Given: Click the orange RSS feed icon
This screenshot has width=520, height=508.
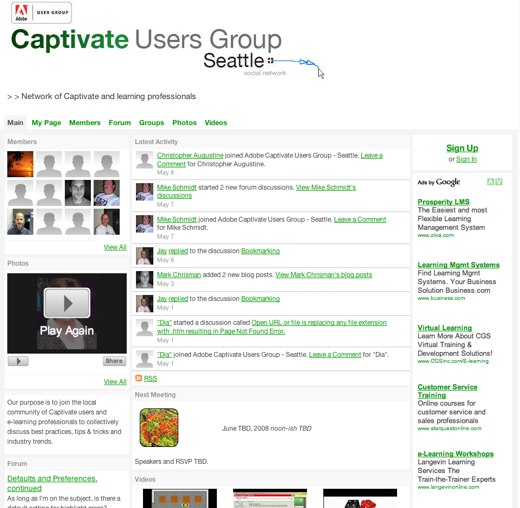Looking at the screenshot, I should point(138,378).
